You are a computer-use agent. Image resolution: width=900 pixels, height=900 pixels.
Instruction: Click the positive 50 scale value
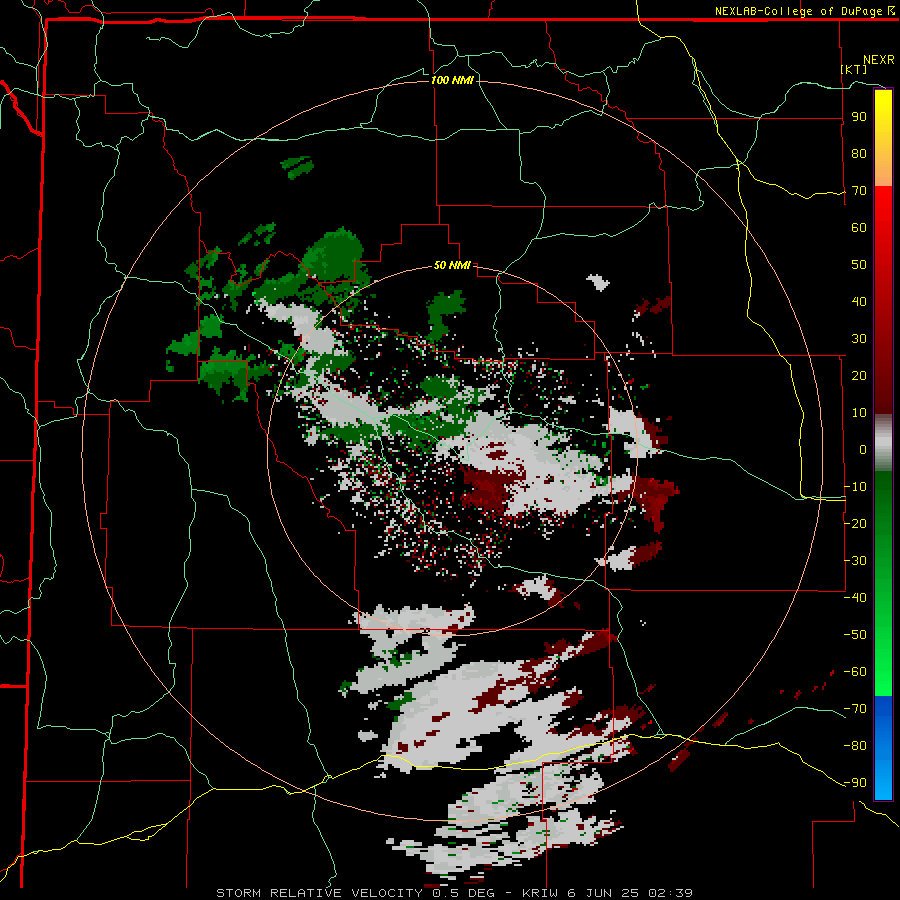[x=859, y=265]
